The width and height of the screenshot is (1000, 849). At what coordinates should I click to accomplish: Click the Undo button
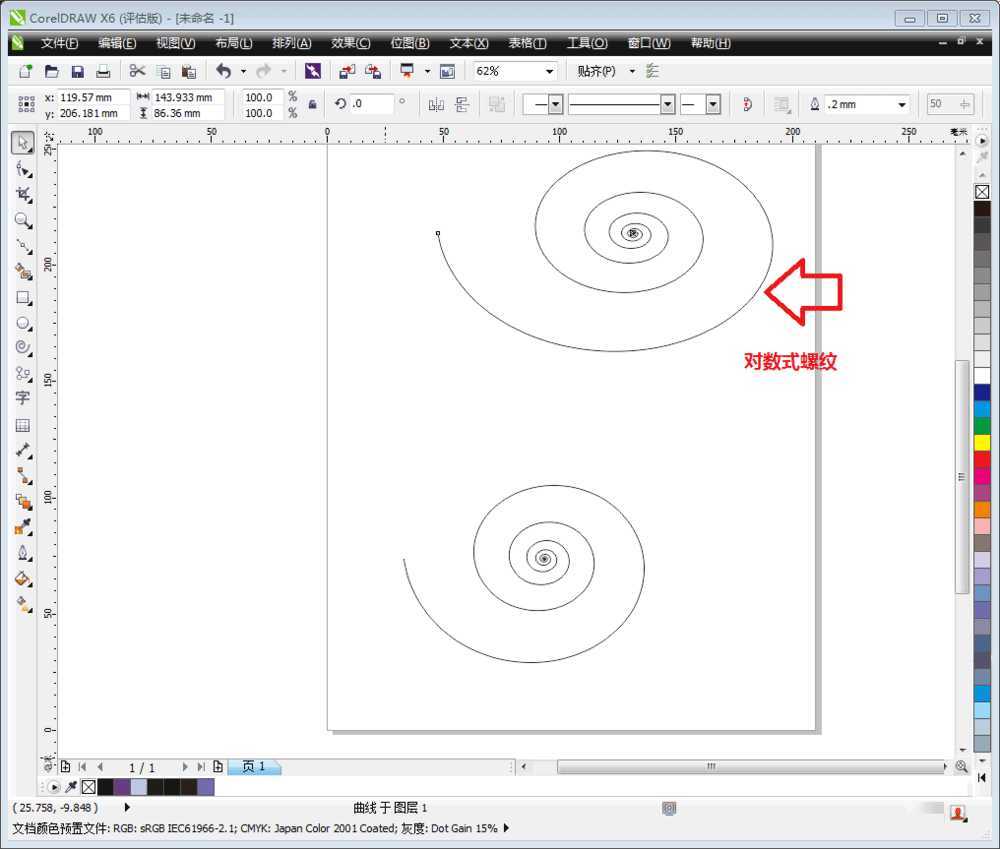click(x=224, y=70)
